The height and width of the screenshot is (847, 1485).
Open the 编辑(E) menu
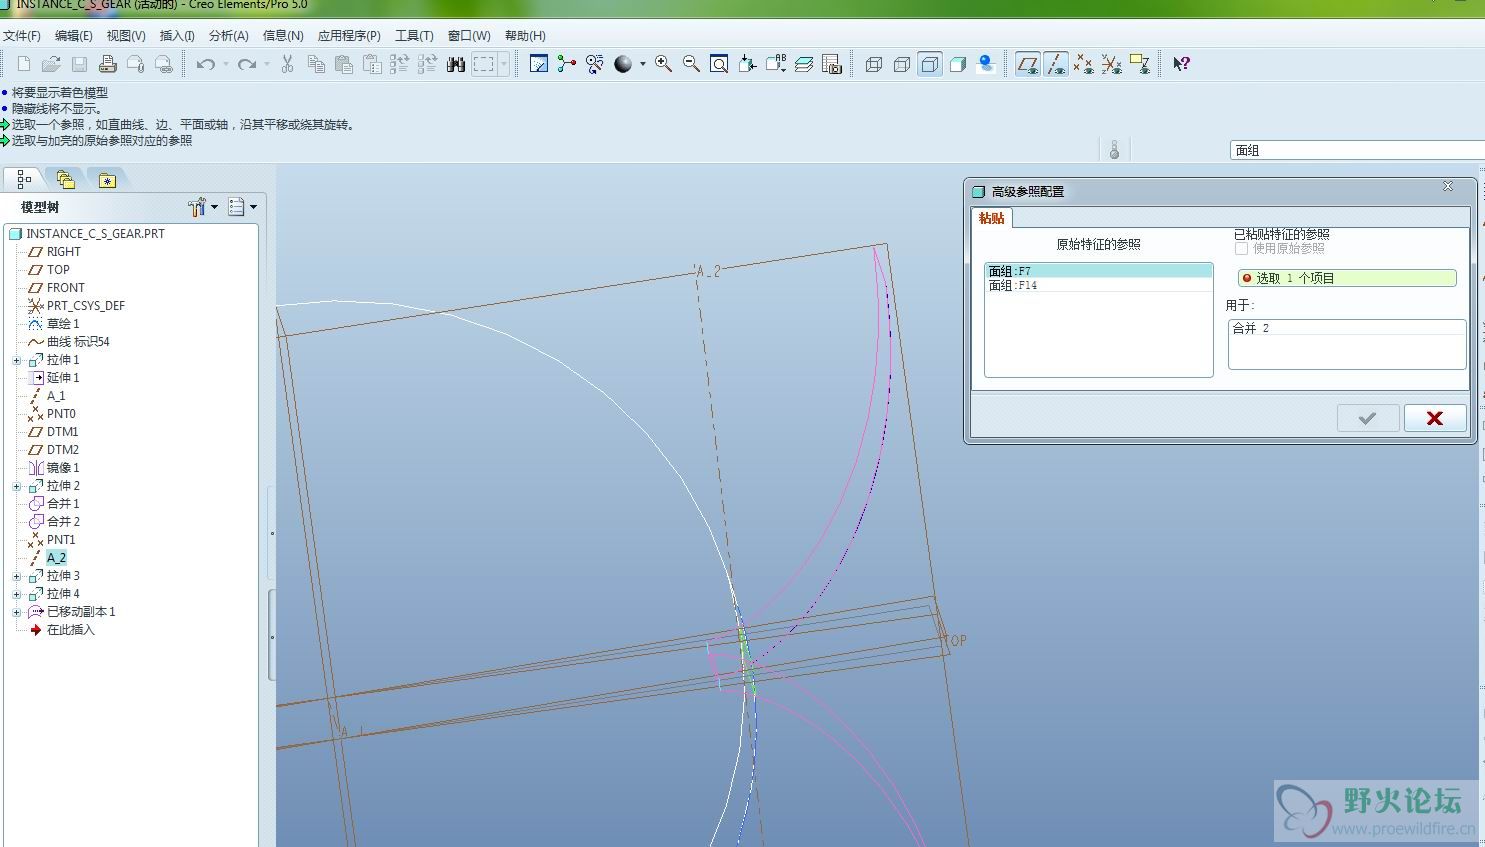(73, 36)
